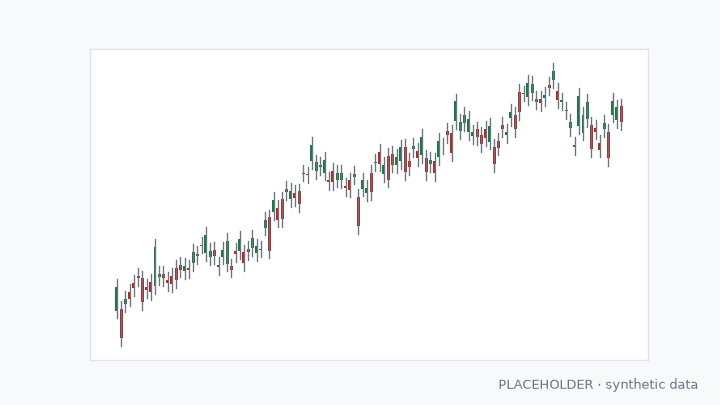Select the very first green candle

[x=117, y=298]
